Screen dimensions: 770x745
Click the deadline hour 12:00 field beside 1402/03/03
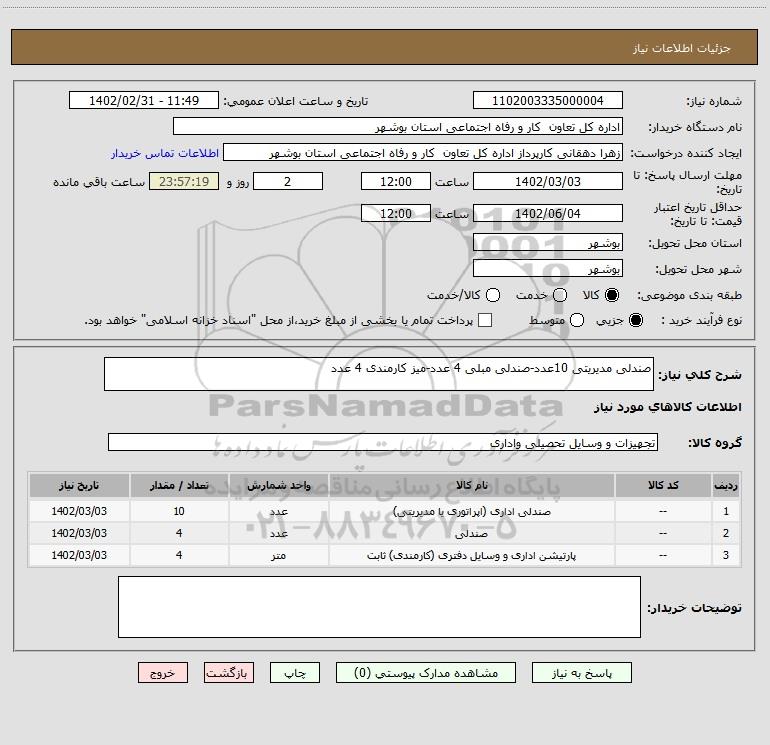click(396, 181)
